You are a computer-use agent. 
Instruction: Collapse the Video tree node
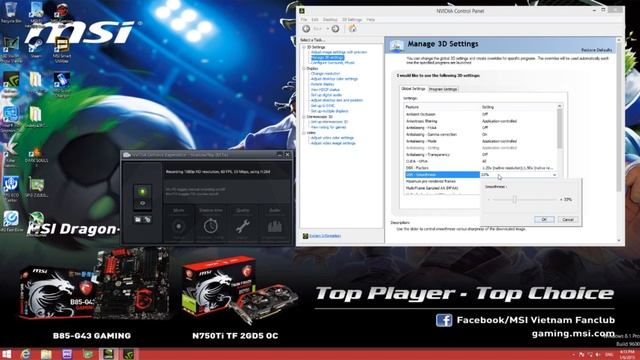pyautogui.click(x=304, y=133)
